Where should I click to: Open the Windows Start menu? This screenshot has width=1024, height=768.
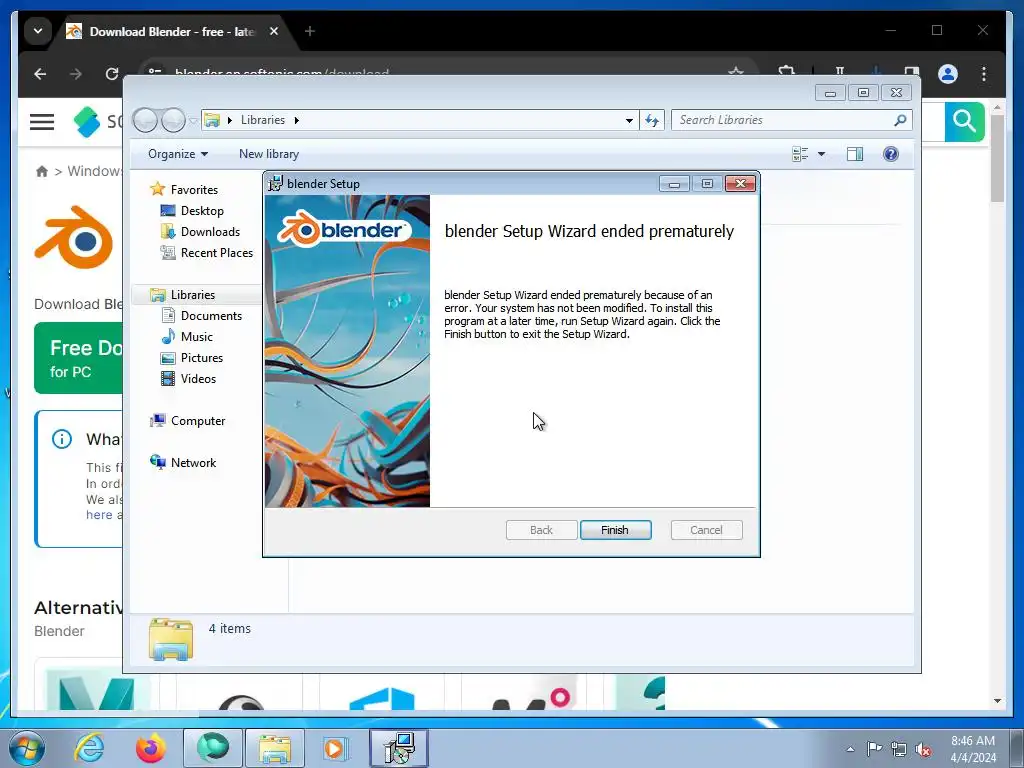(26, 748)
